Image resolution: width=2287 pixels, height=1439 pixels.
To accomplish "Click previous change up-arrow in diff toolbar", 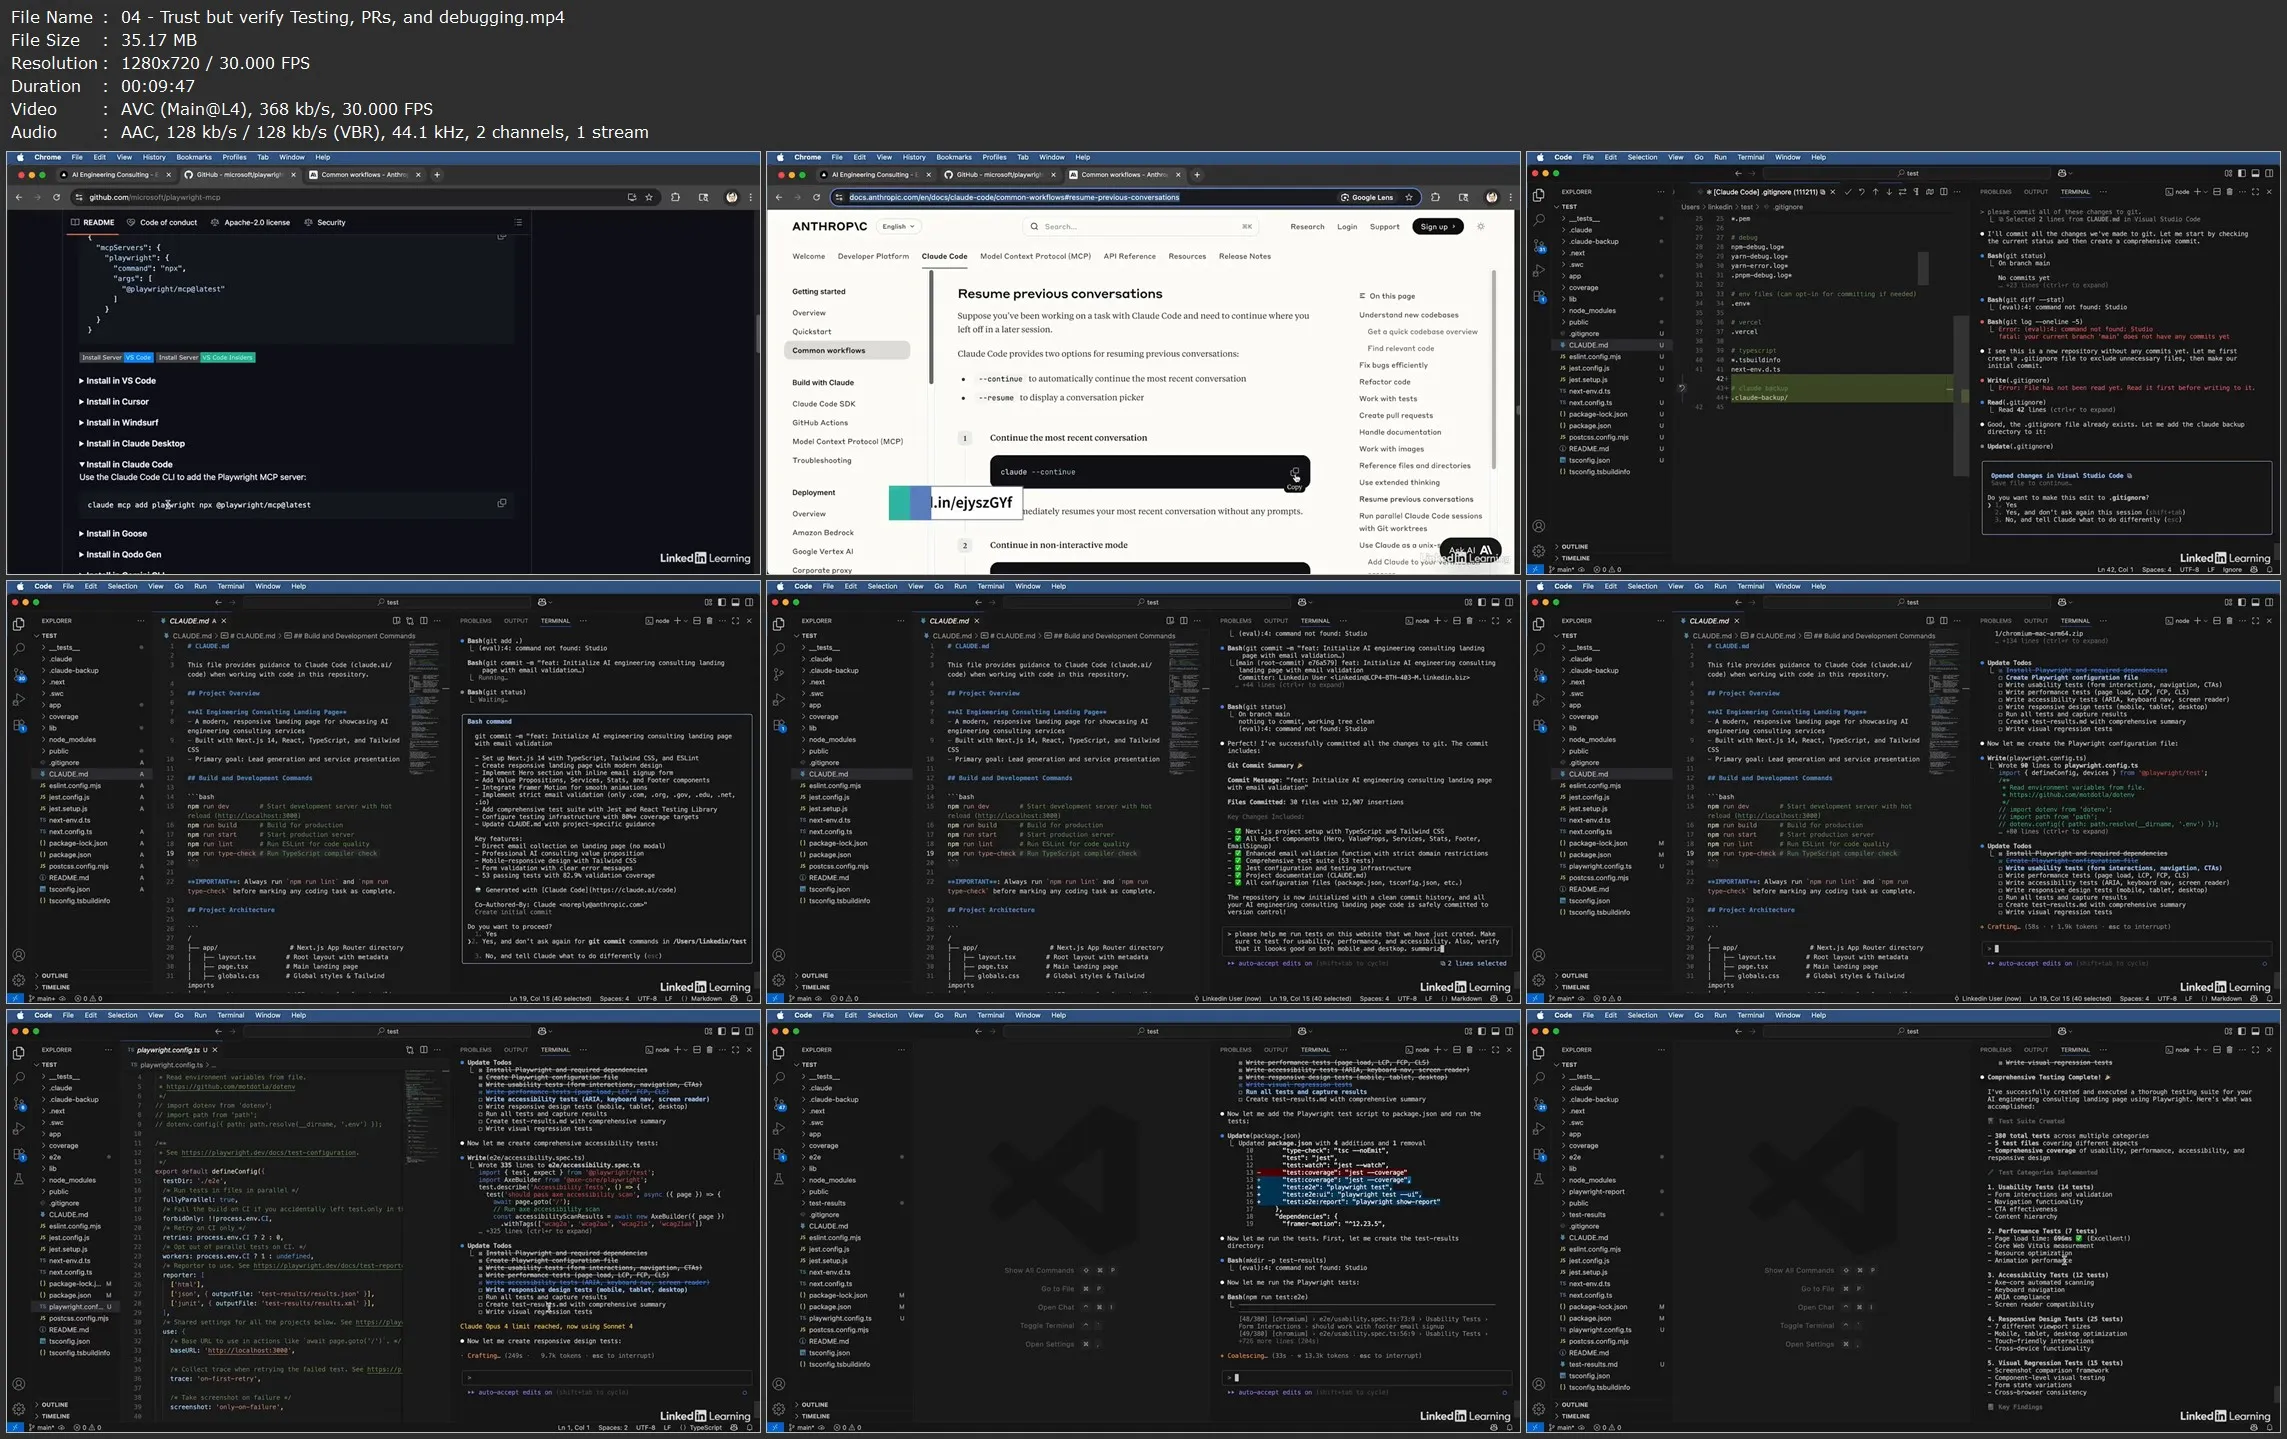I will [x=1875, y=191].
